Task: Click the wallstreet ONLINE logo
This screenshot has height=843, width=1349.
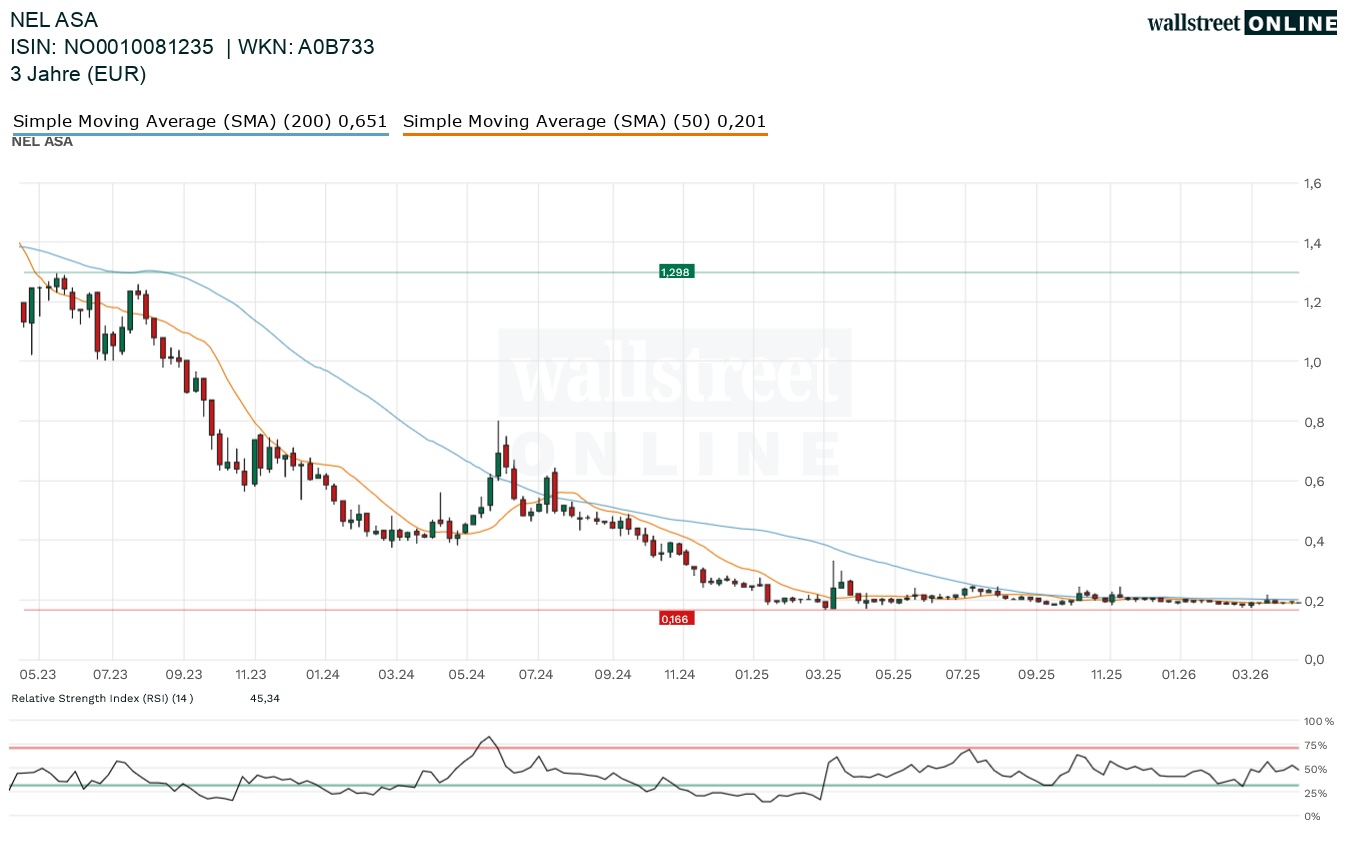Action: (1241, 23)
